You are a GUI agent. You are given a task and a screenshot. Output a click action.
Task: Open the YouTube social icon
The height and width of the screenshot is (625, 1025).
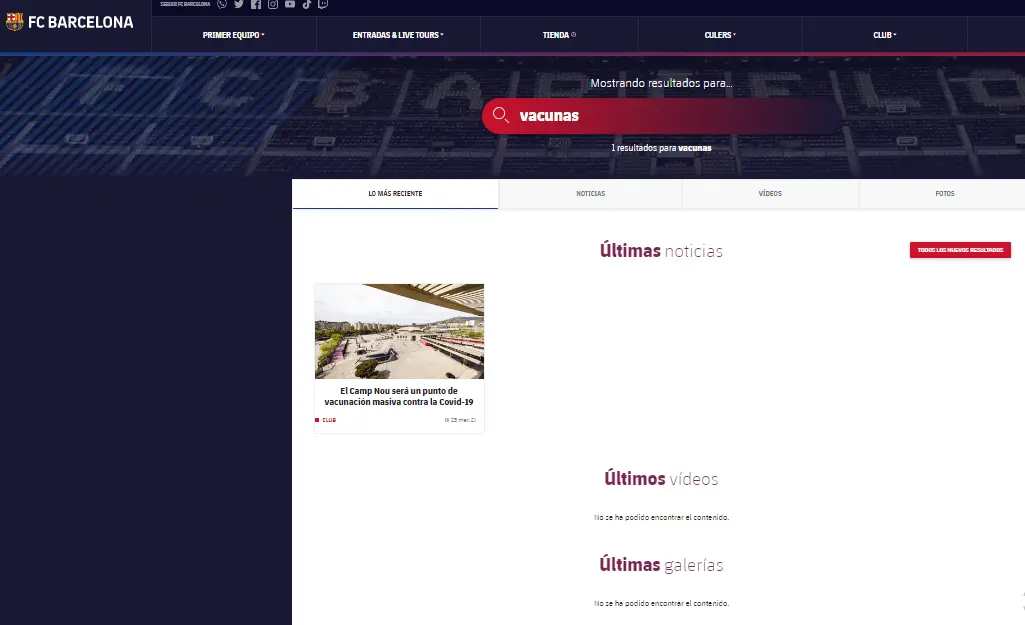click(x=290, y=4)
